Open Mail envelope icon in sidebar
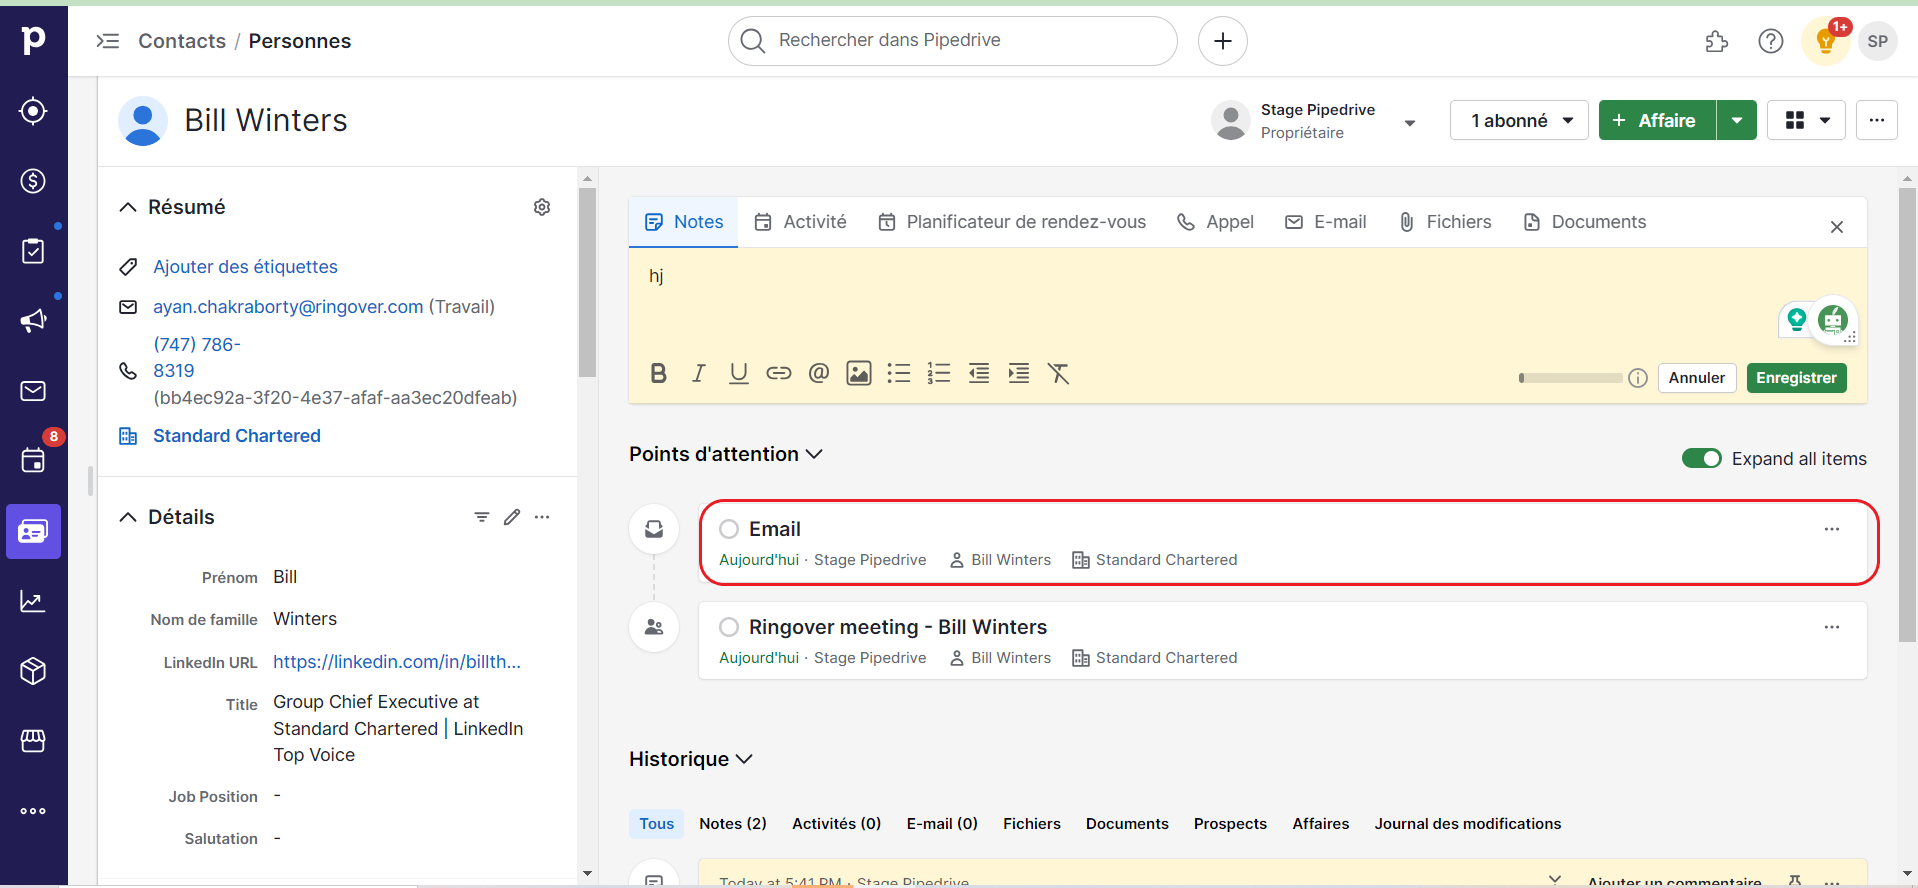1918x888 pixels. (x=33, y=391)
